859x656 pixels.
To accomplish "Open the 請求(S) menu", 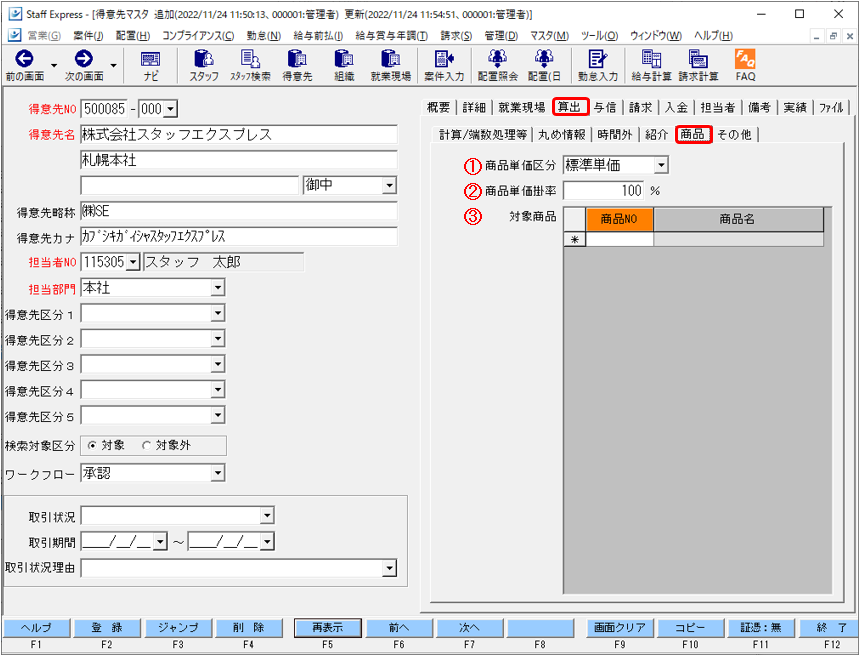I will 456,36.
